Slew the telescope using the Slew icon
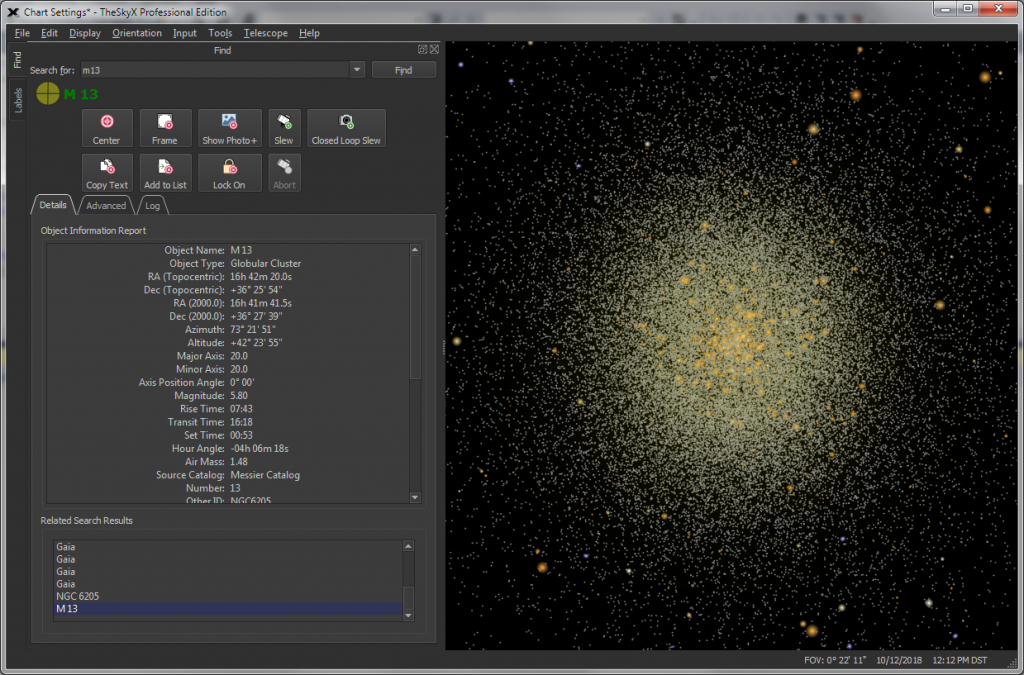The height and width of the screenshot is (675, 1024). pyautogui.click(x=284, y=128)
